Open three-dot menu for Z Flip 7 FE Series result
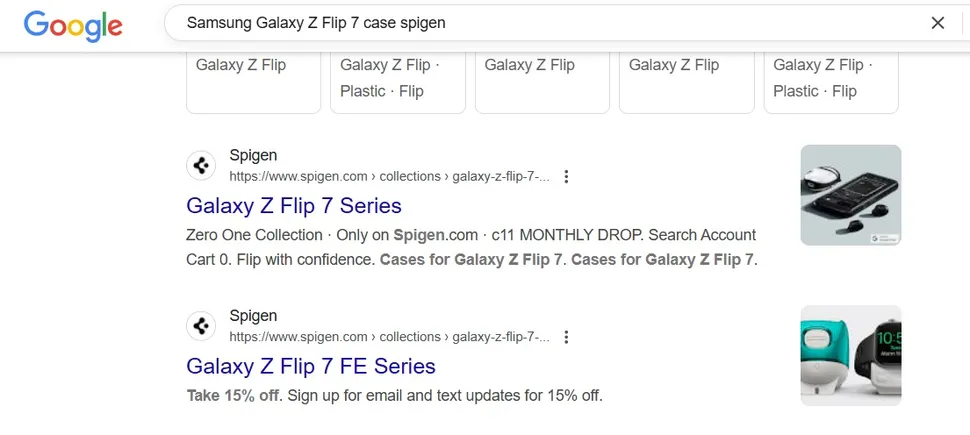Image resolution: width=970 pixels, height=435 pixels. [x=566, y=337]
